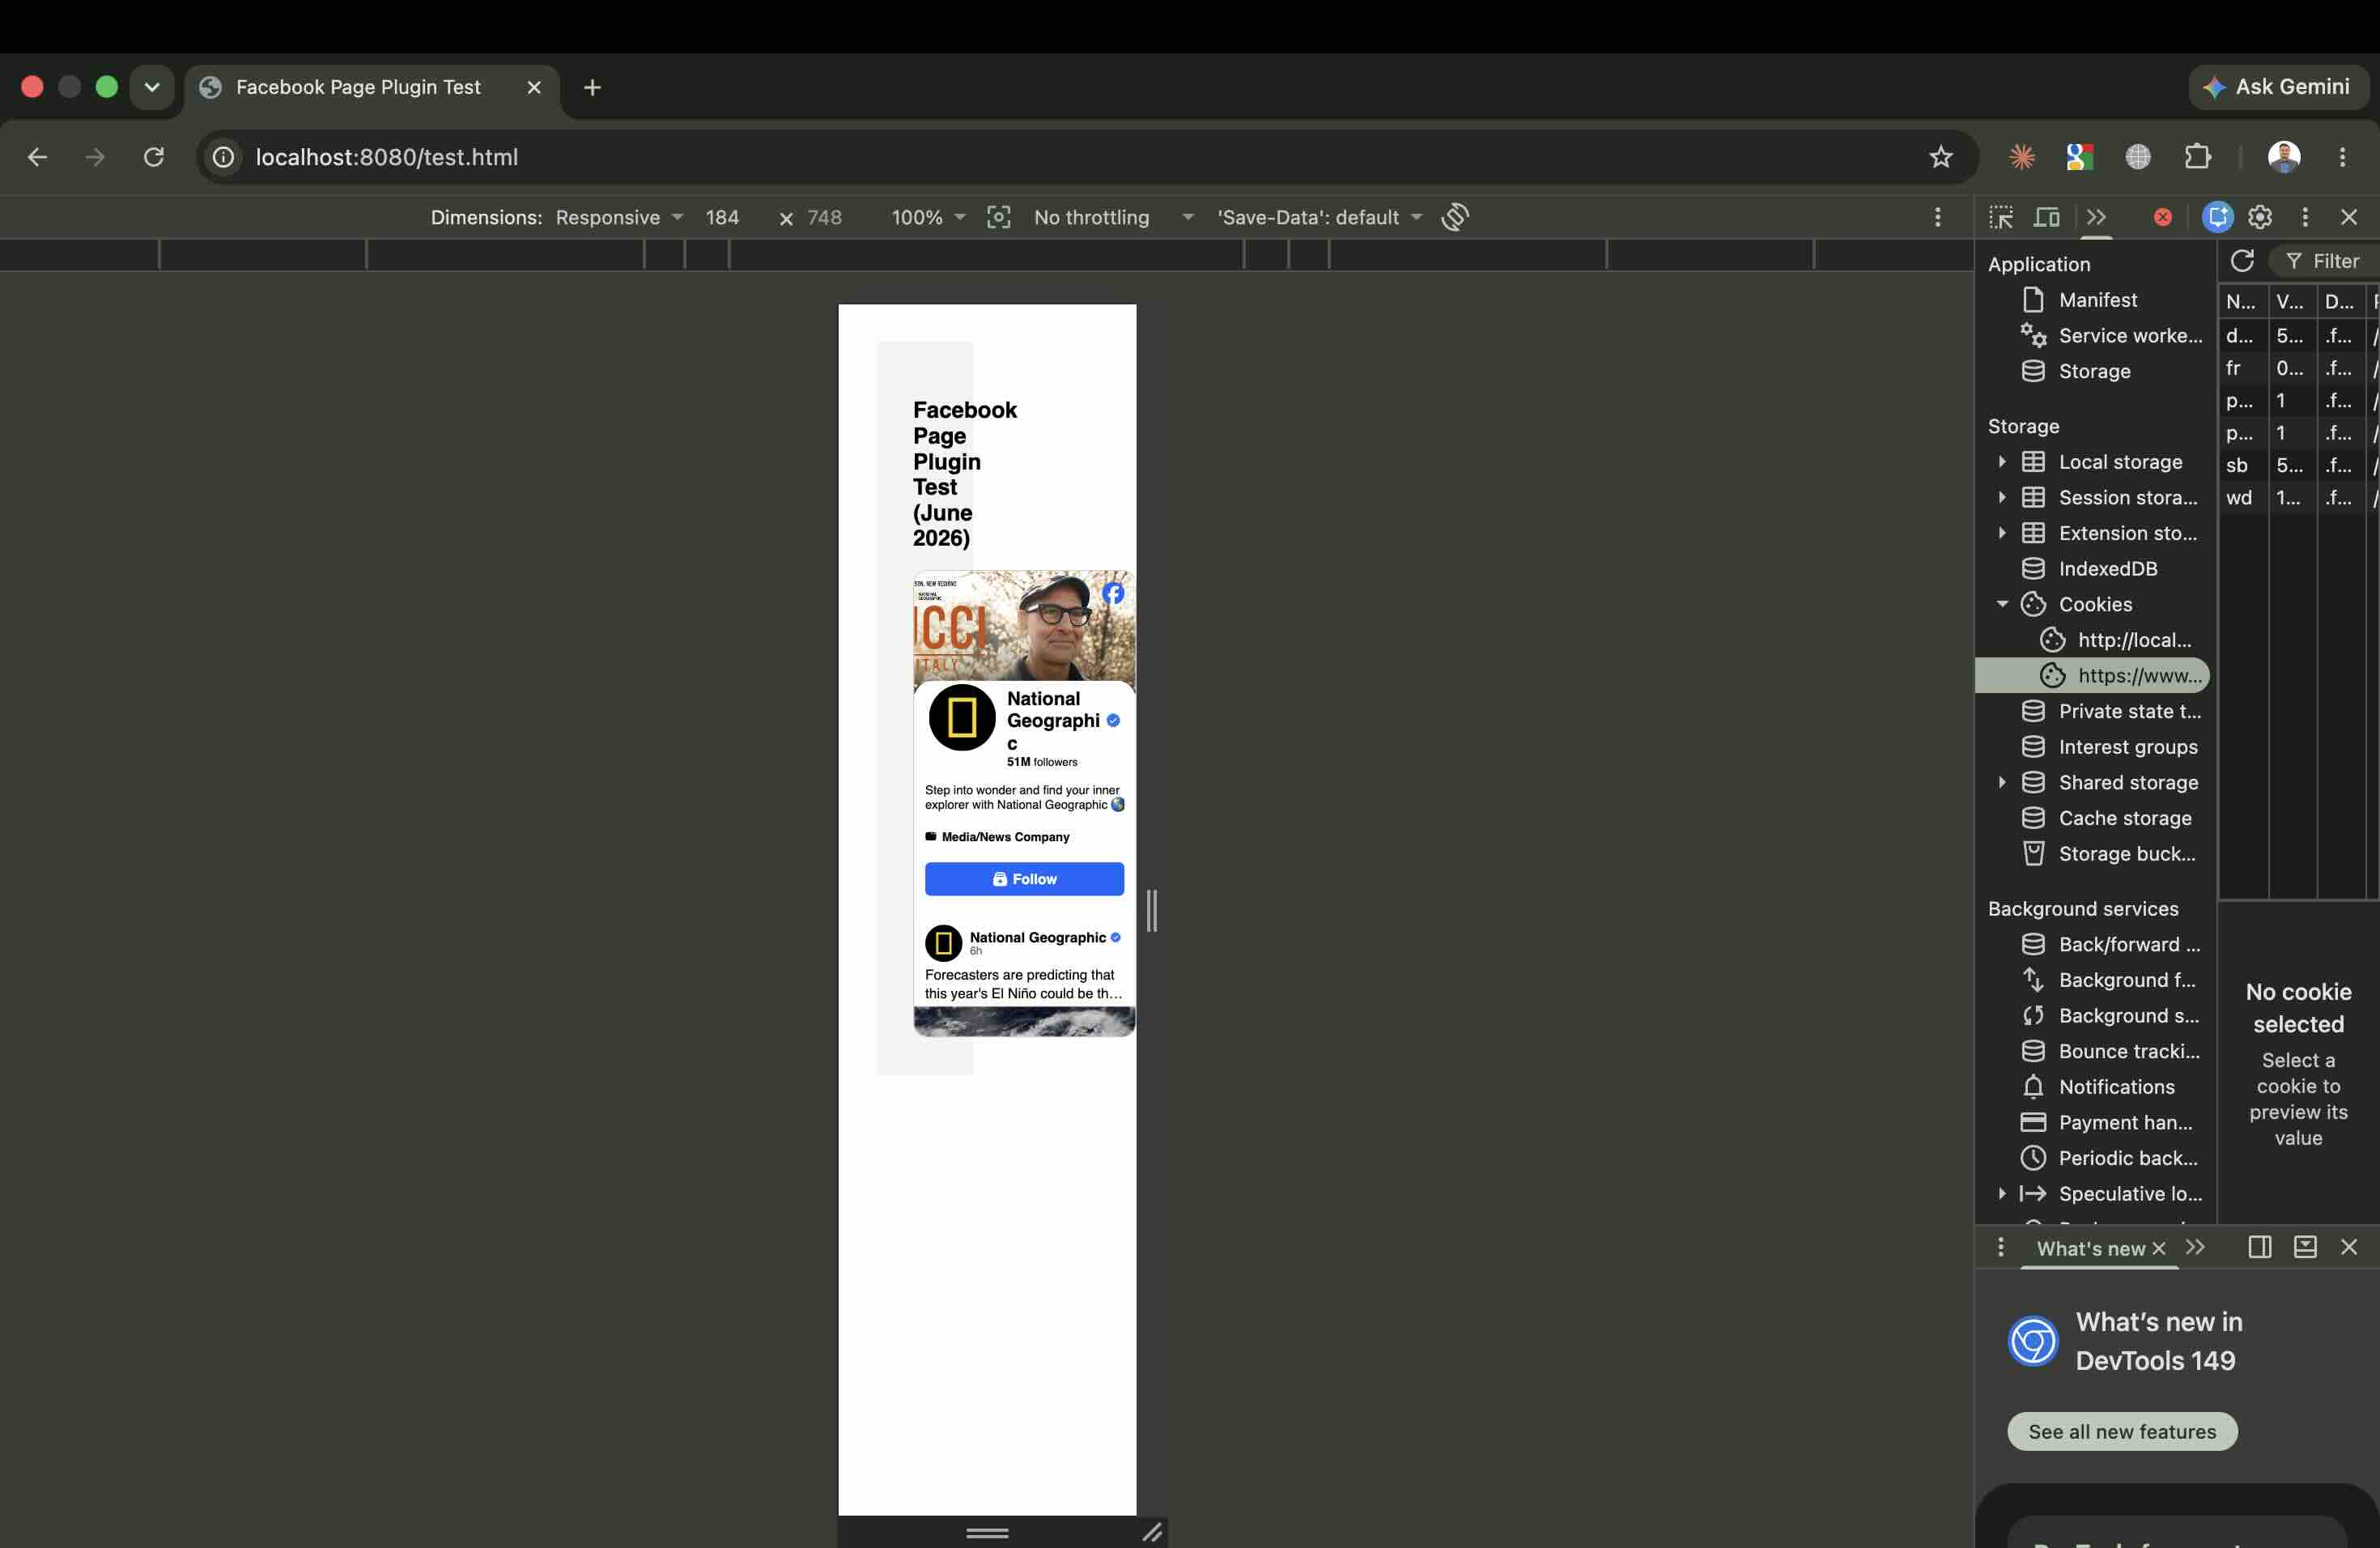The height and width of the screenshot is (1548, 2380).
Task: Rotate the viewport orientation icon
Action: click(x=1455, y=217)
